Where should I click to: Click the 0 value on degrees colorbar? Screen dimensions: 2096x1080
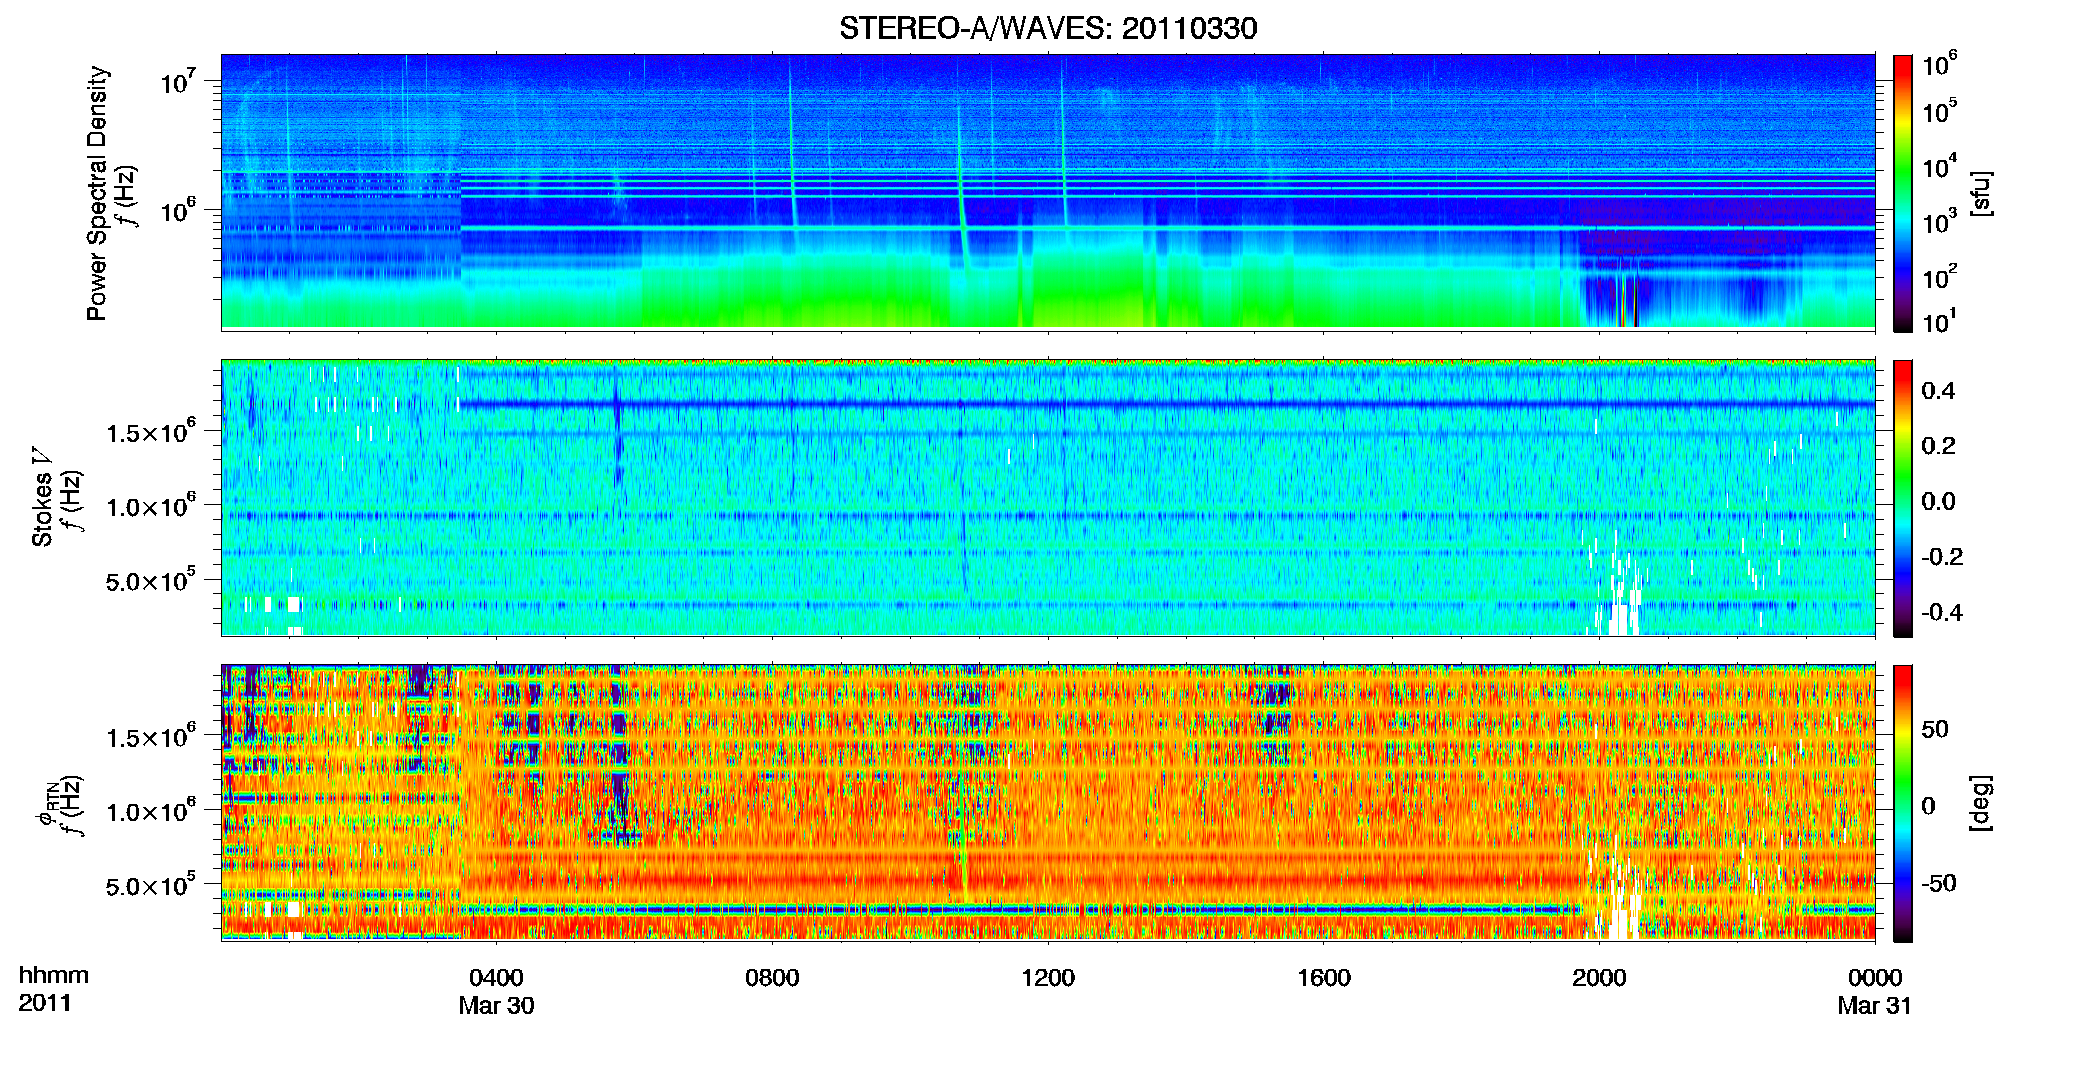tap(1929, 806)
